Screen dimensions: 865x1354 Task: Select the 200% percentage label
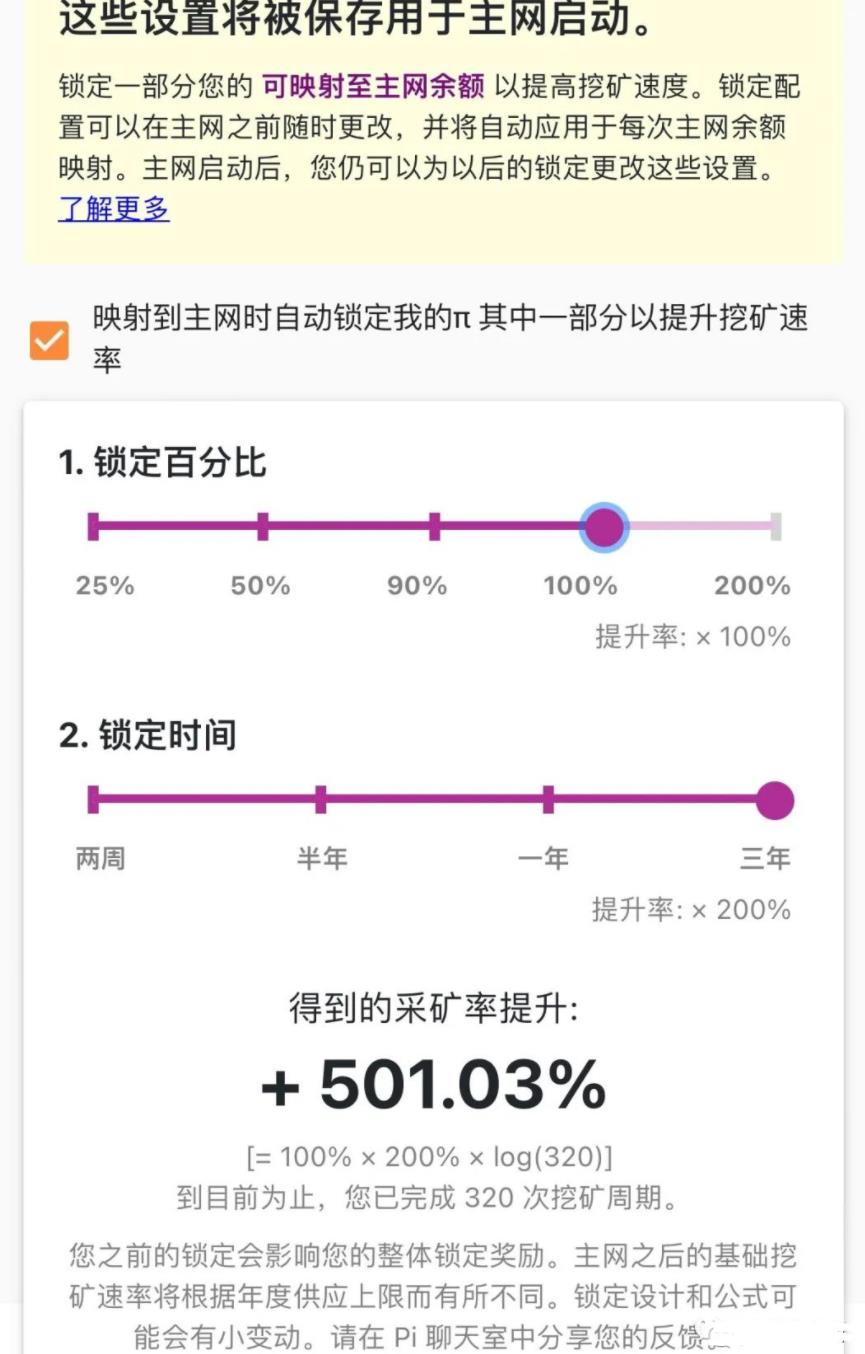[752, 586]
